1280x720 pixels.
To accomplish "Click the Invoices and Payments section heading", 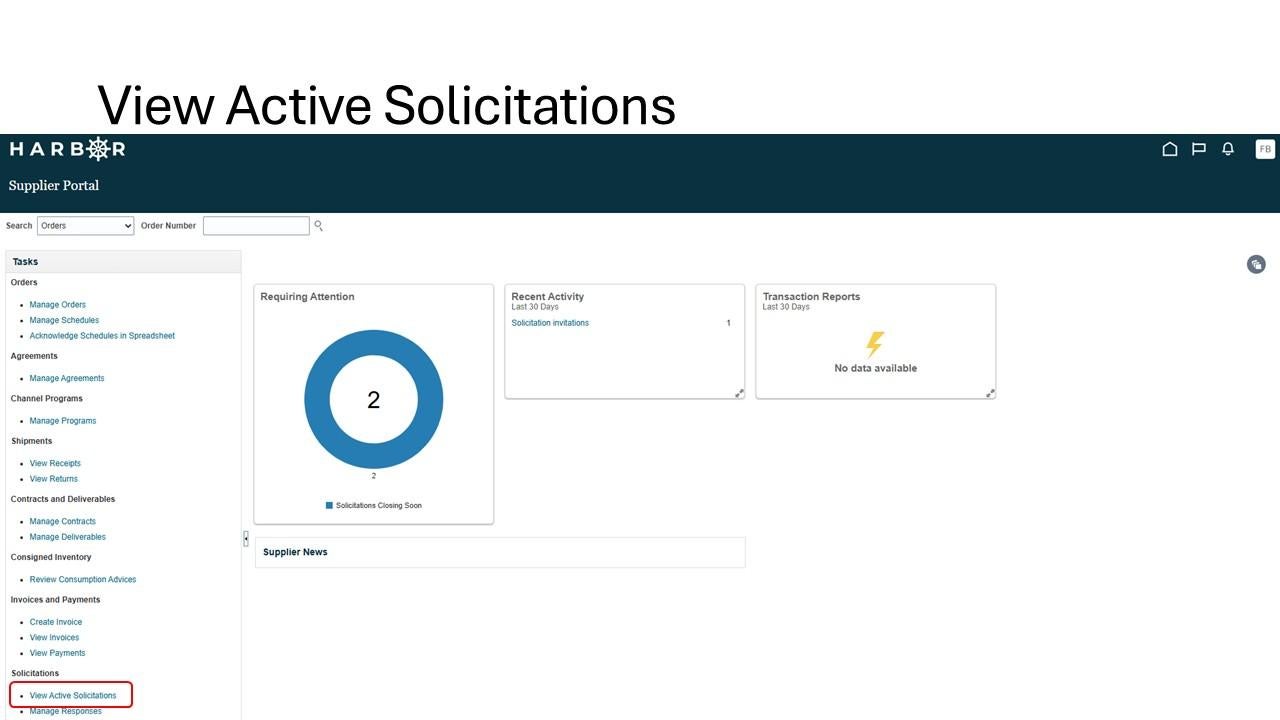I will [x=55, y=600].
